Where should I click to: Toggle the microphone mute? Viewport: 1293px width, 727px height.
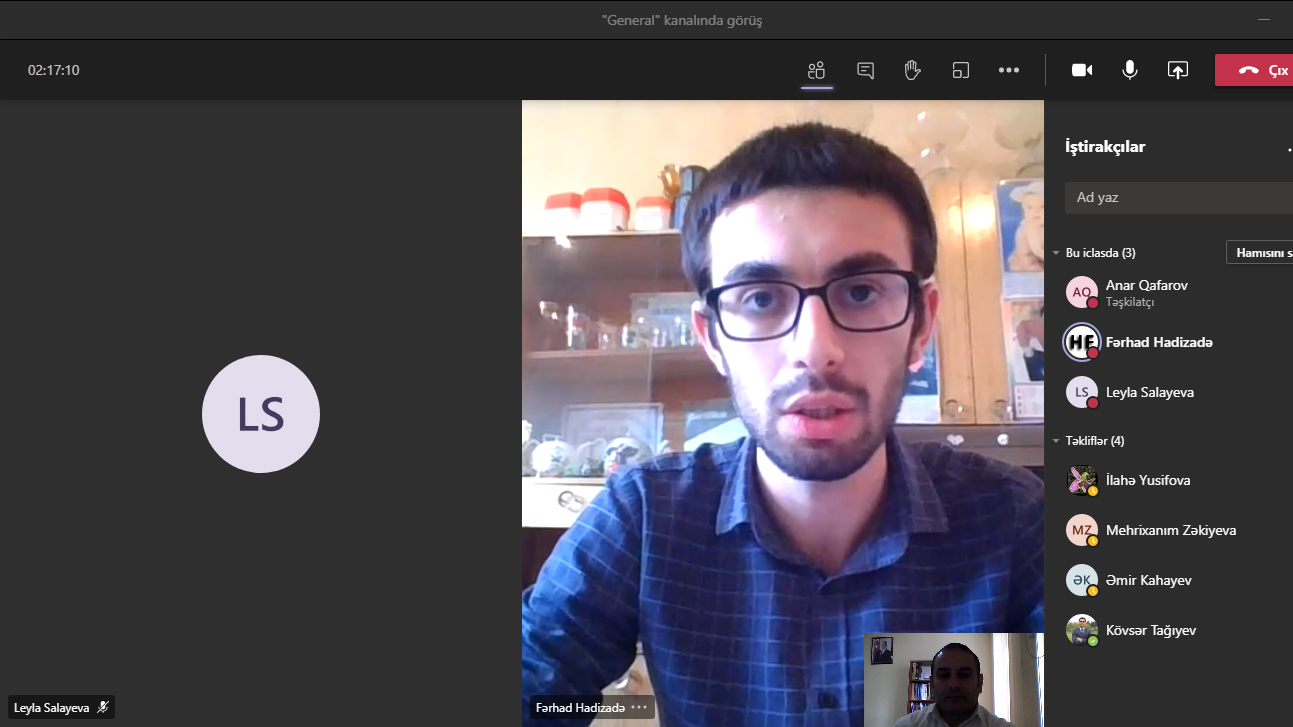tap(1130, 70)
